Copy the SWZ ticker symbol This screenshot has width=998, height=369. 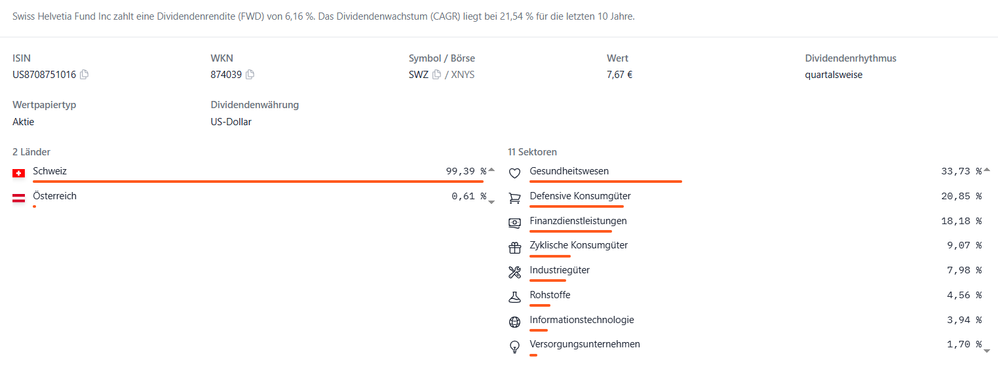[436, 75]
